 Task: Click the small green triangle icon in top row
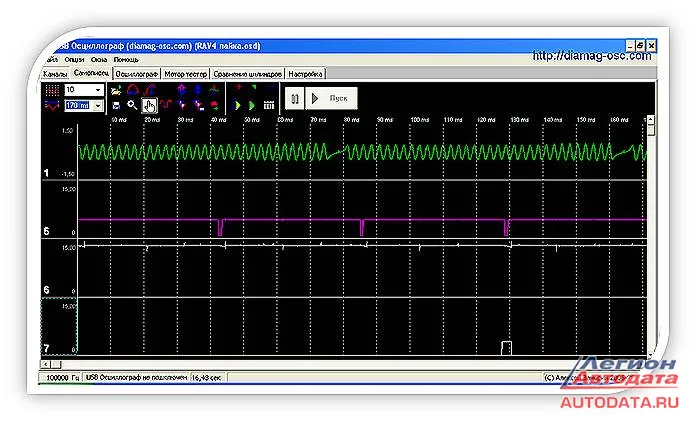(x=253, y=88)
